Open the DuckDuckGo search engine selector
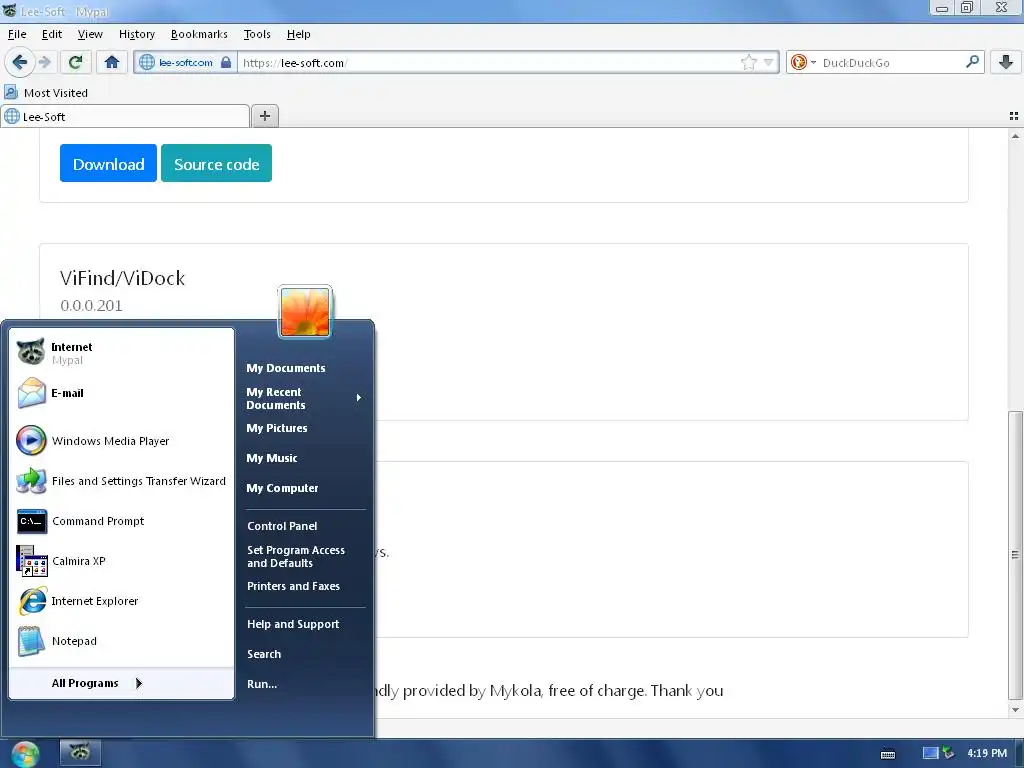 pyautogui.click(x=803, y=62)
